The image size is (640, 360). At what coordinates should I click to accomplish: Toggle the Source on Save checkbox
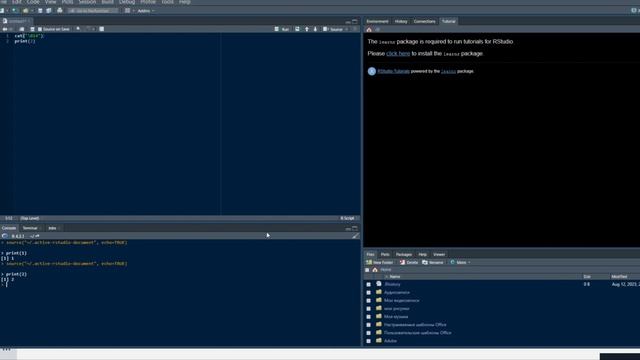(x=40, y=29)
